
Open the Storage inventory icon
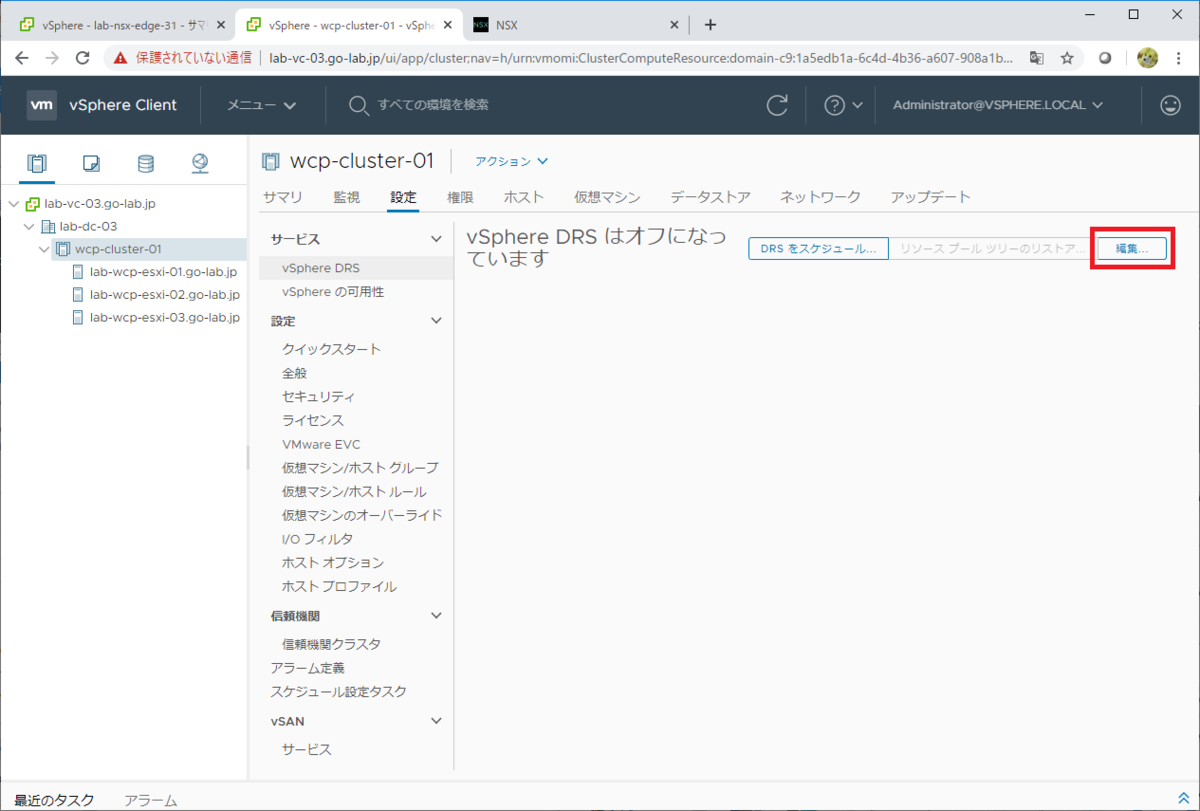146,163
